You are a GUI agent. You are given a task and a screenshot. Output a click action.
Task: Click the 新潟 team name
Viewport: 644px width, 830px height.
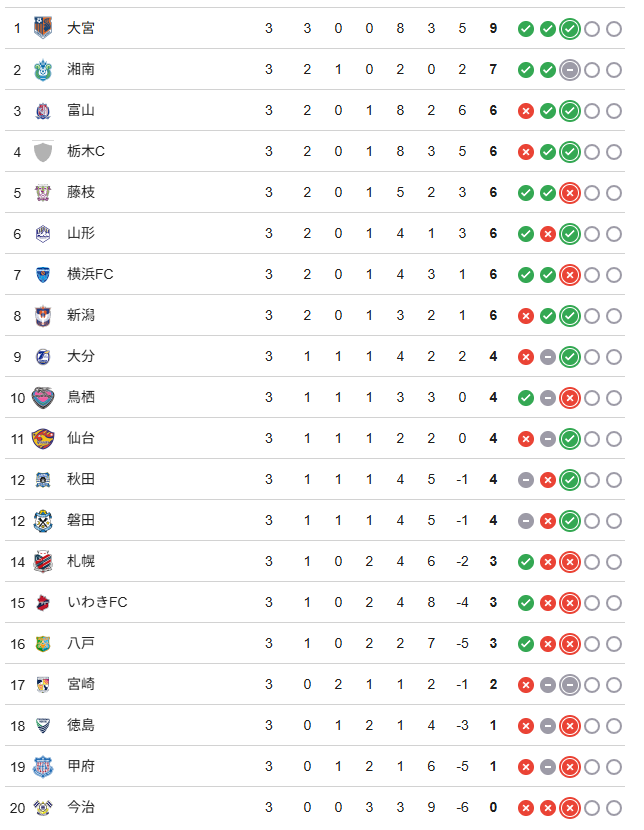(x=81, y=315)
